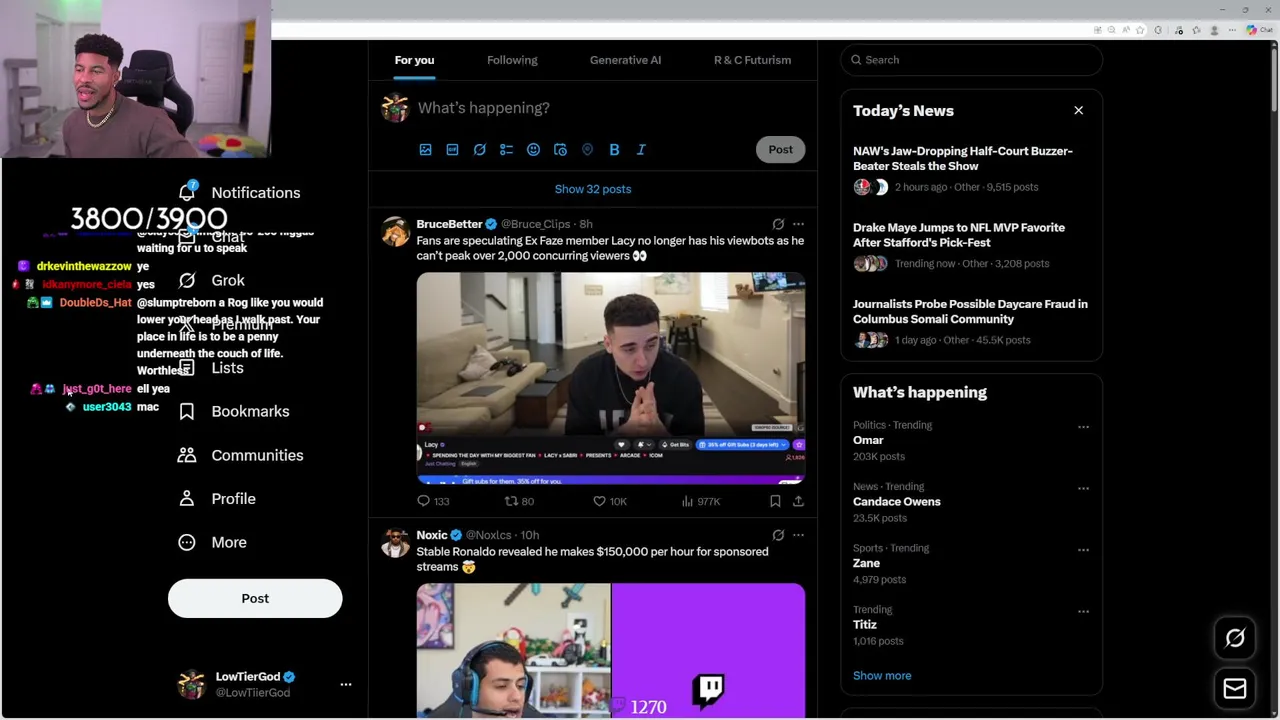The image size is (1280, 720).
Task: Share the BruceBetter post
Action: pos(798,501)
